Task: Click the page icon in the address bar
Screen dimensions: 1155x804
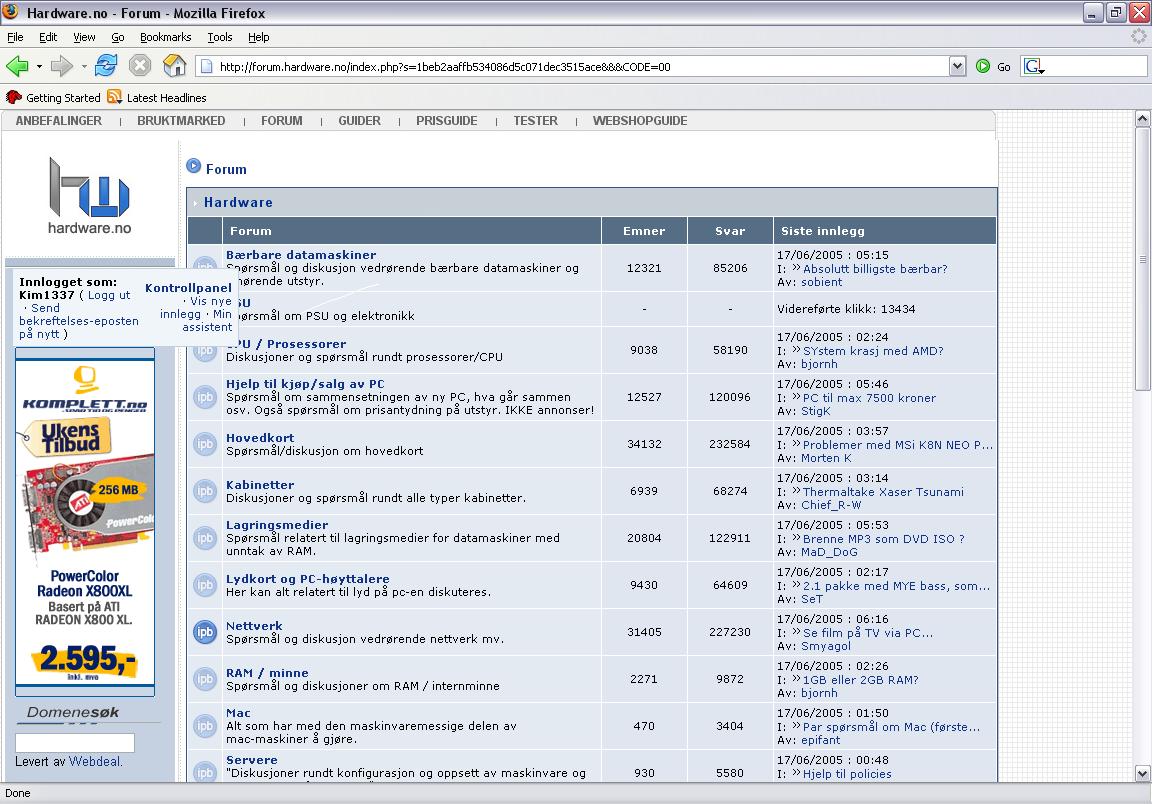Action: click(x=207, y=66)
